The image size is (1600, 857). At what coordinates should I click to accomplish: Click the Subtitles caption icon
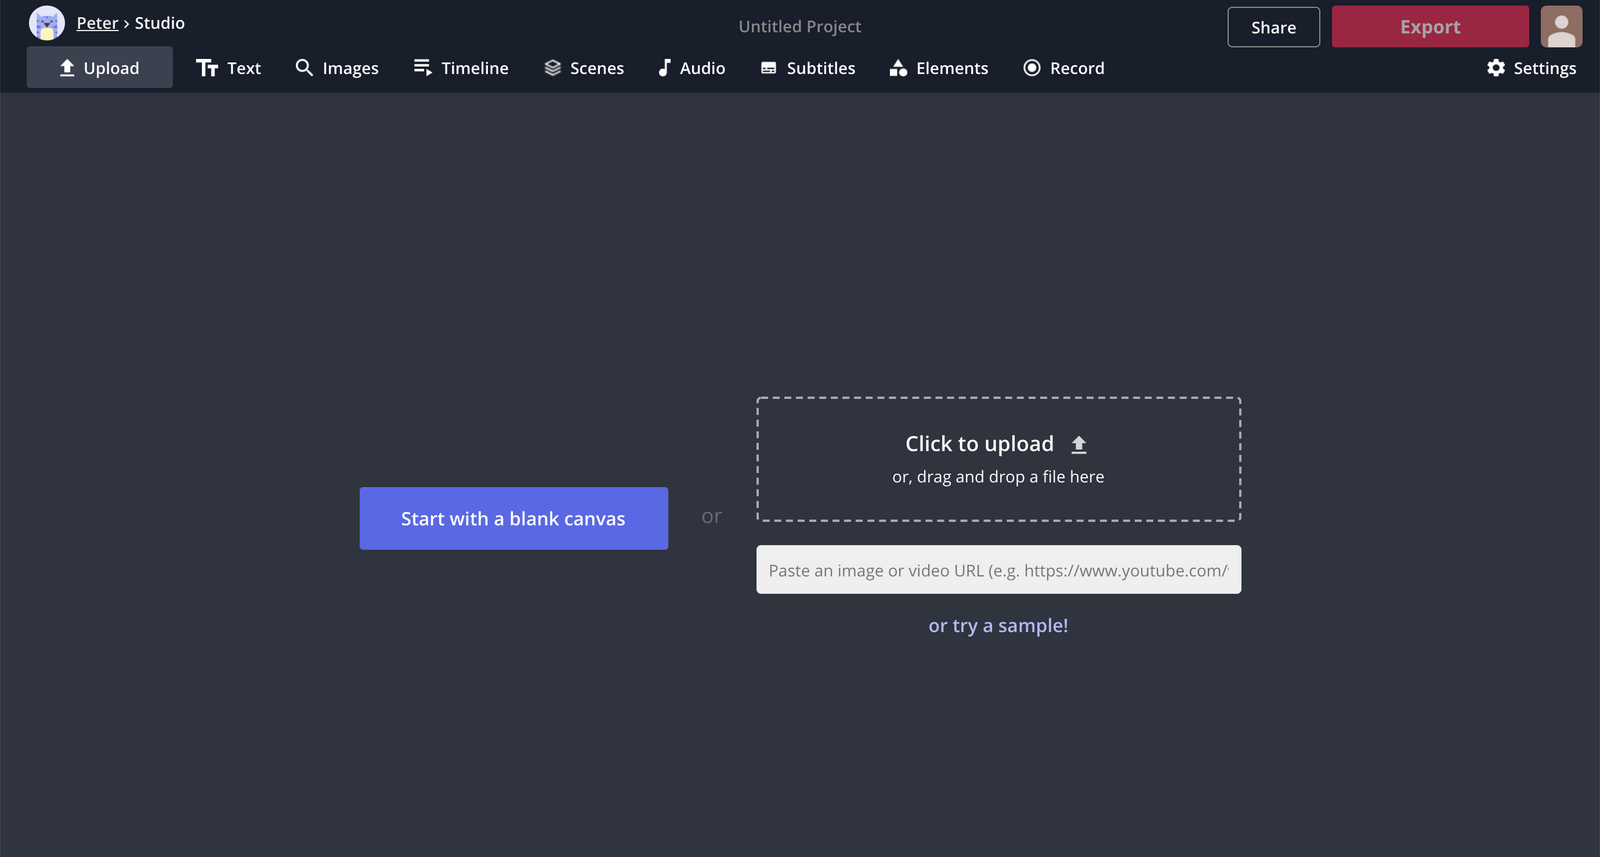768,68
